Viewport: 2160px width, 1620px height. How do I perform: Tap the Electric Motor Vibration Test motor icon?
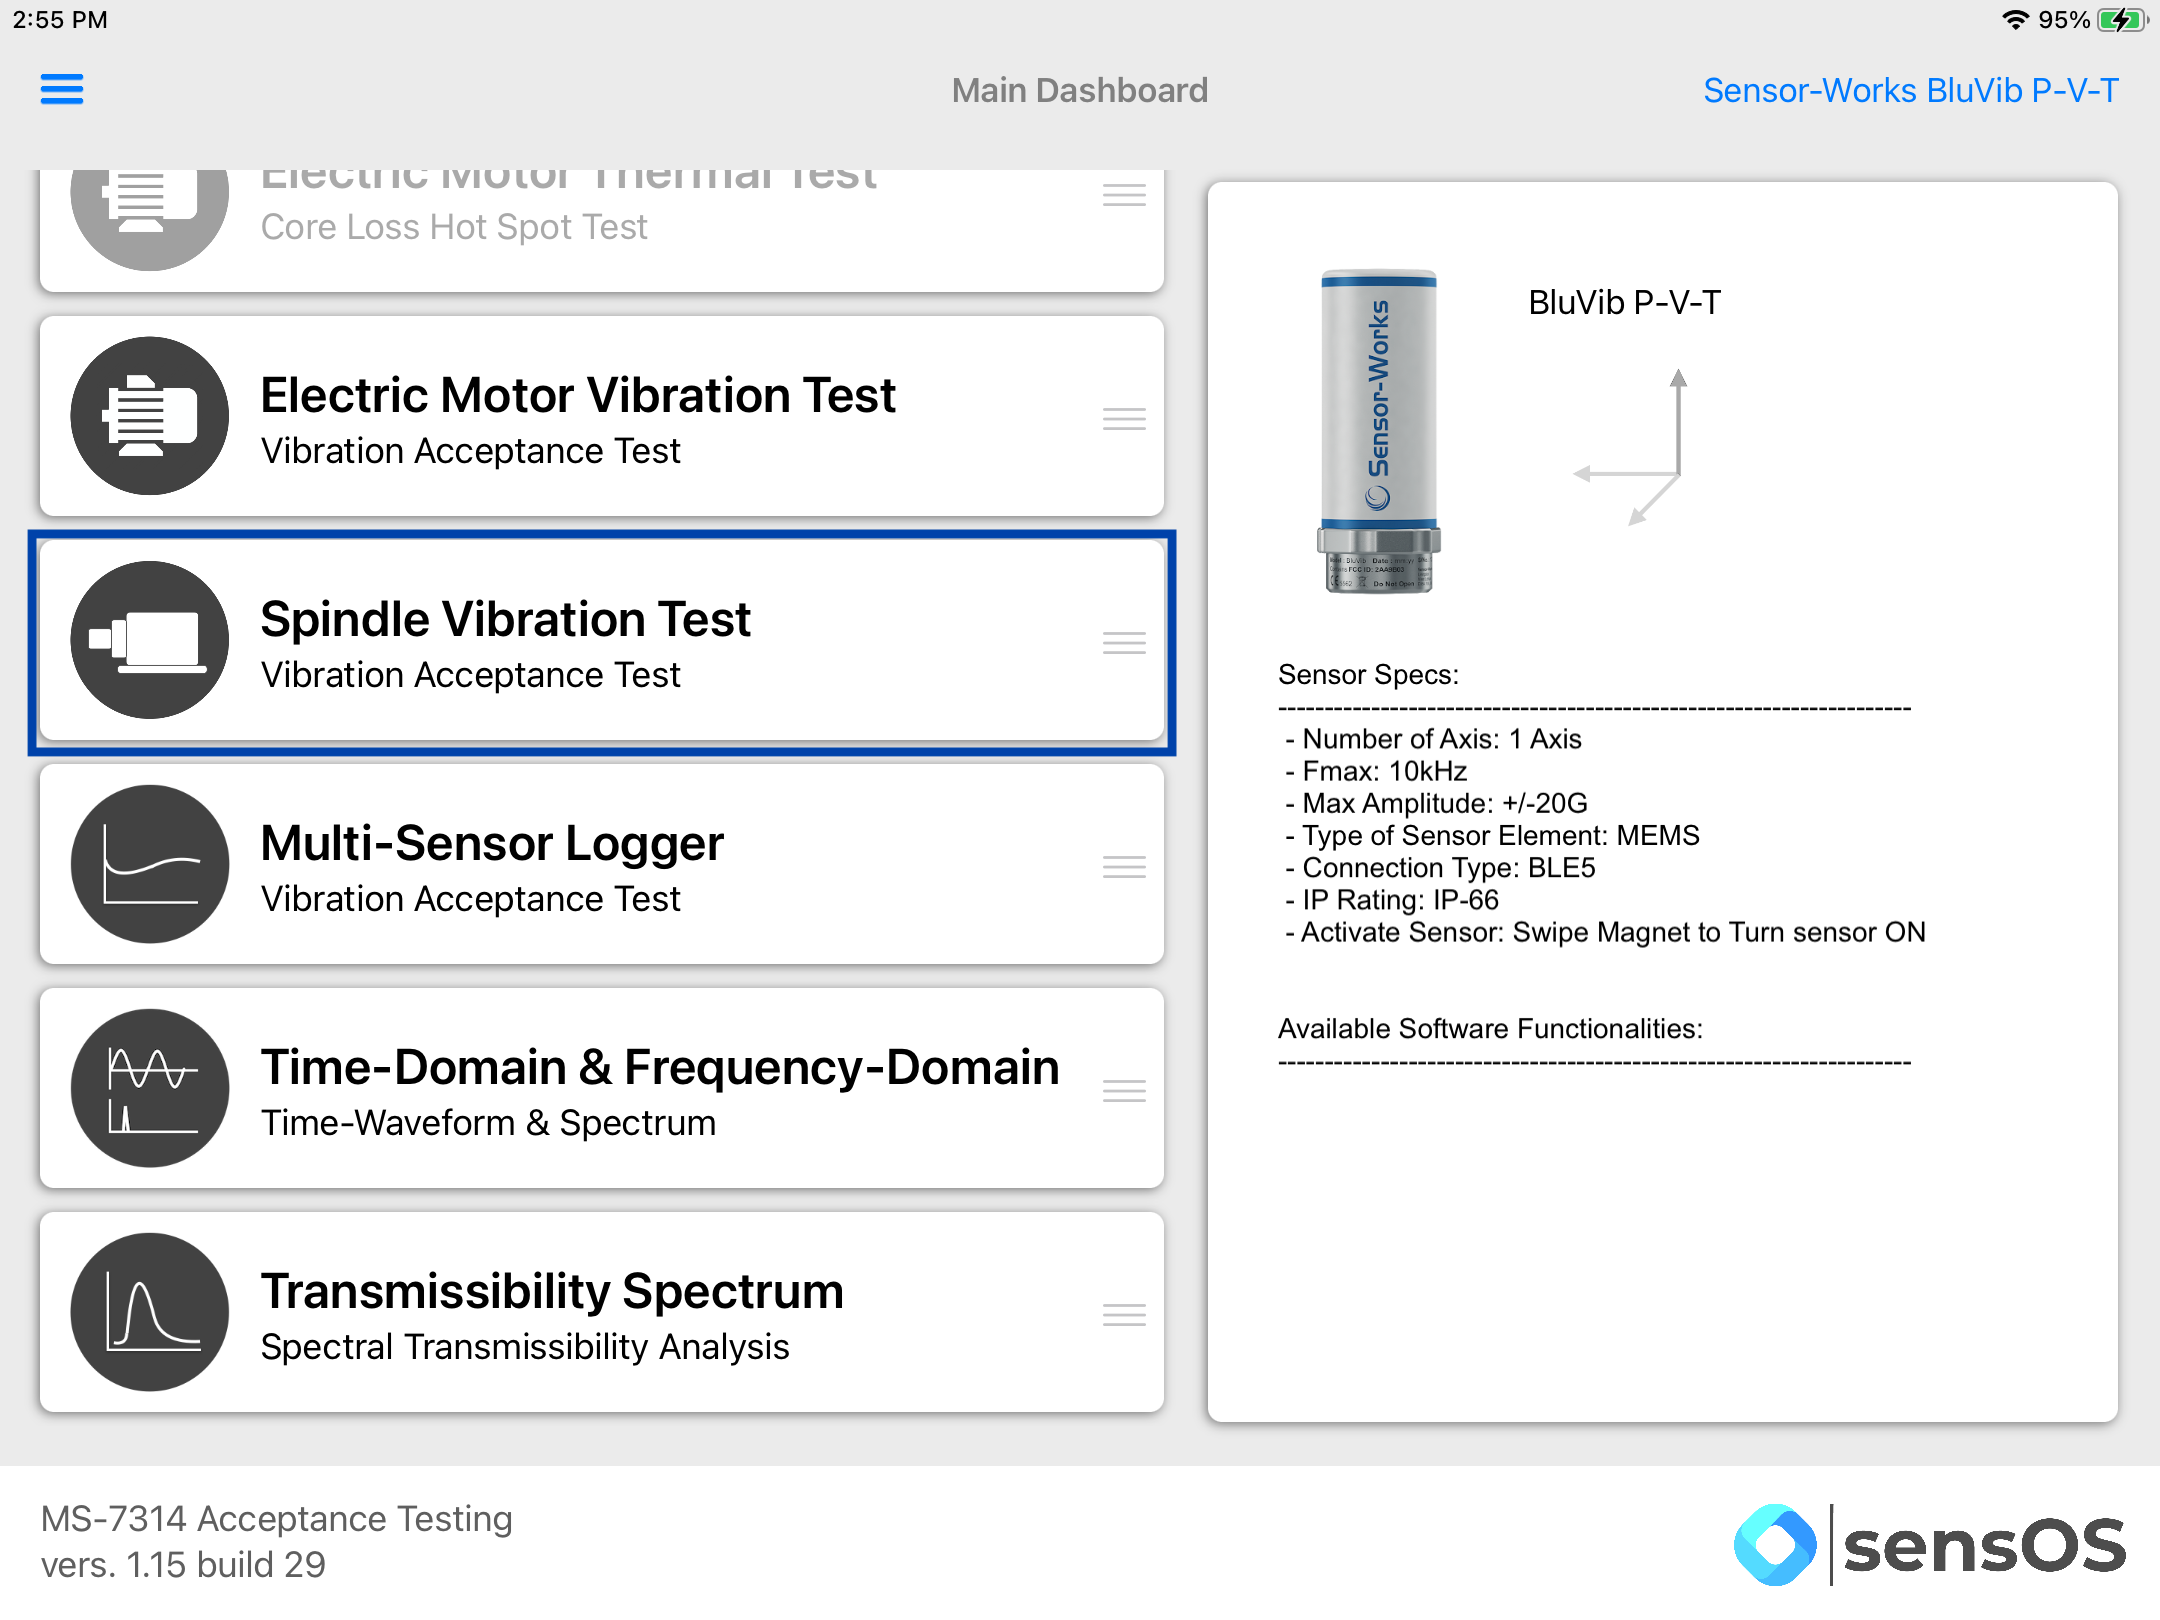(150, 415)
